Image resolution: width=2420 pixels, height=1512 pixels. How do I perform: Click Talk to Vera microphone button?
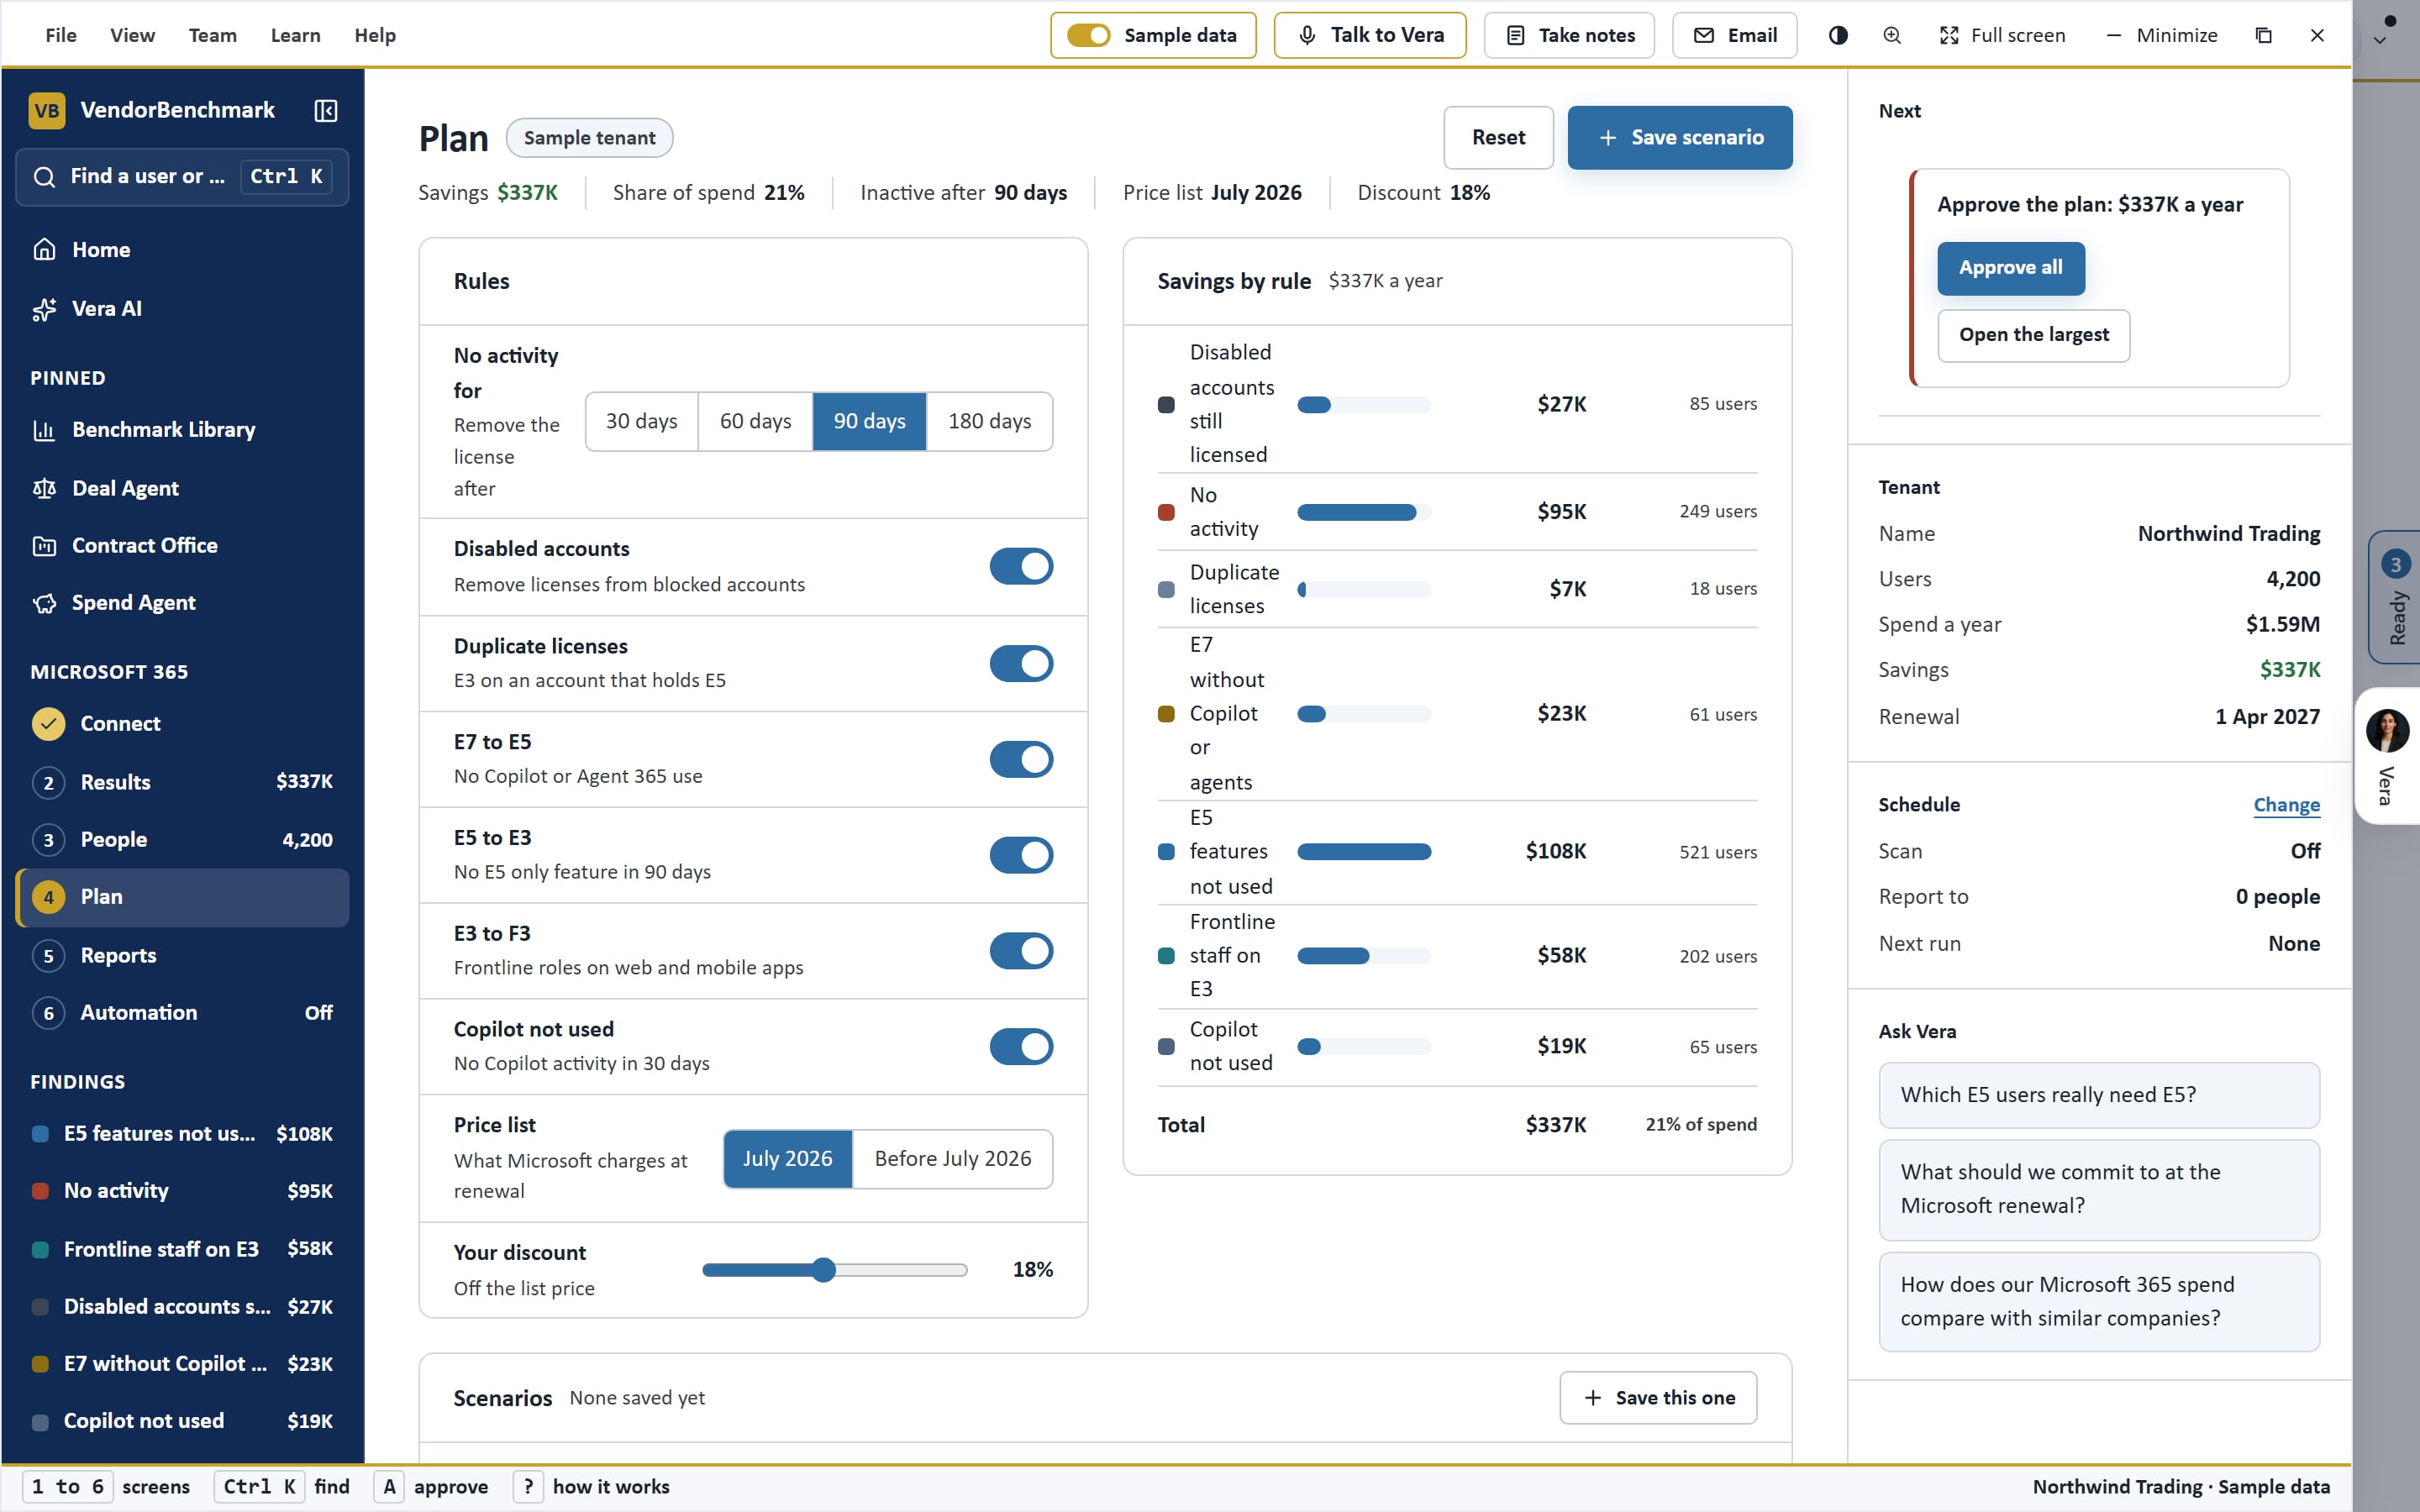pos(1370,35)
